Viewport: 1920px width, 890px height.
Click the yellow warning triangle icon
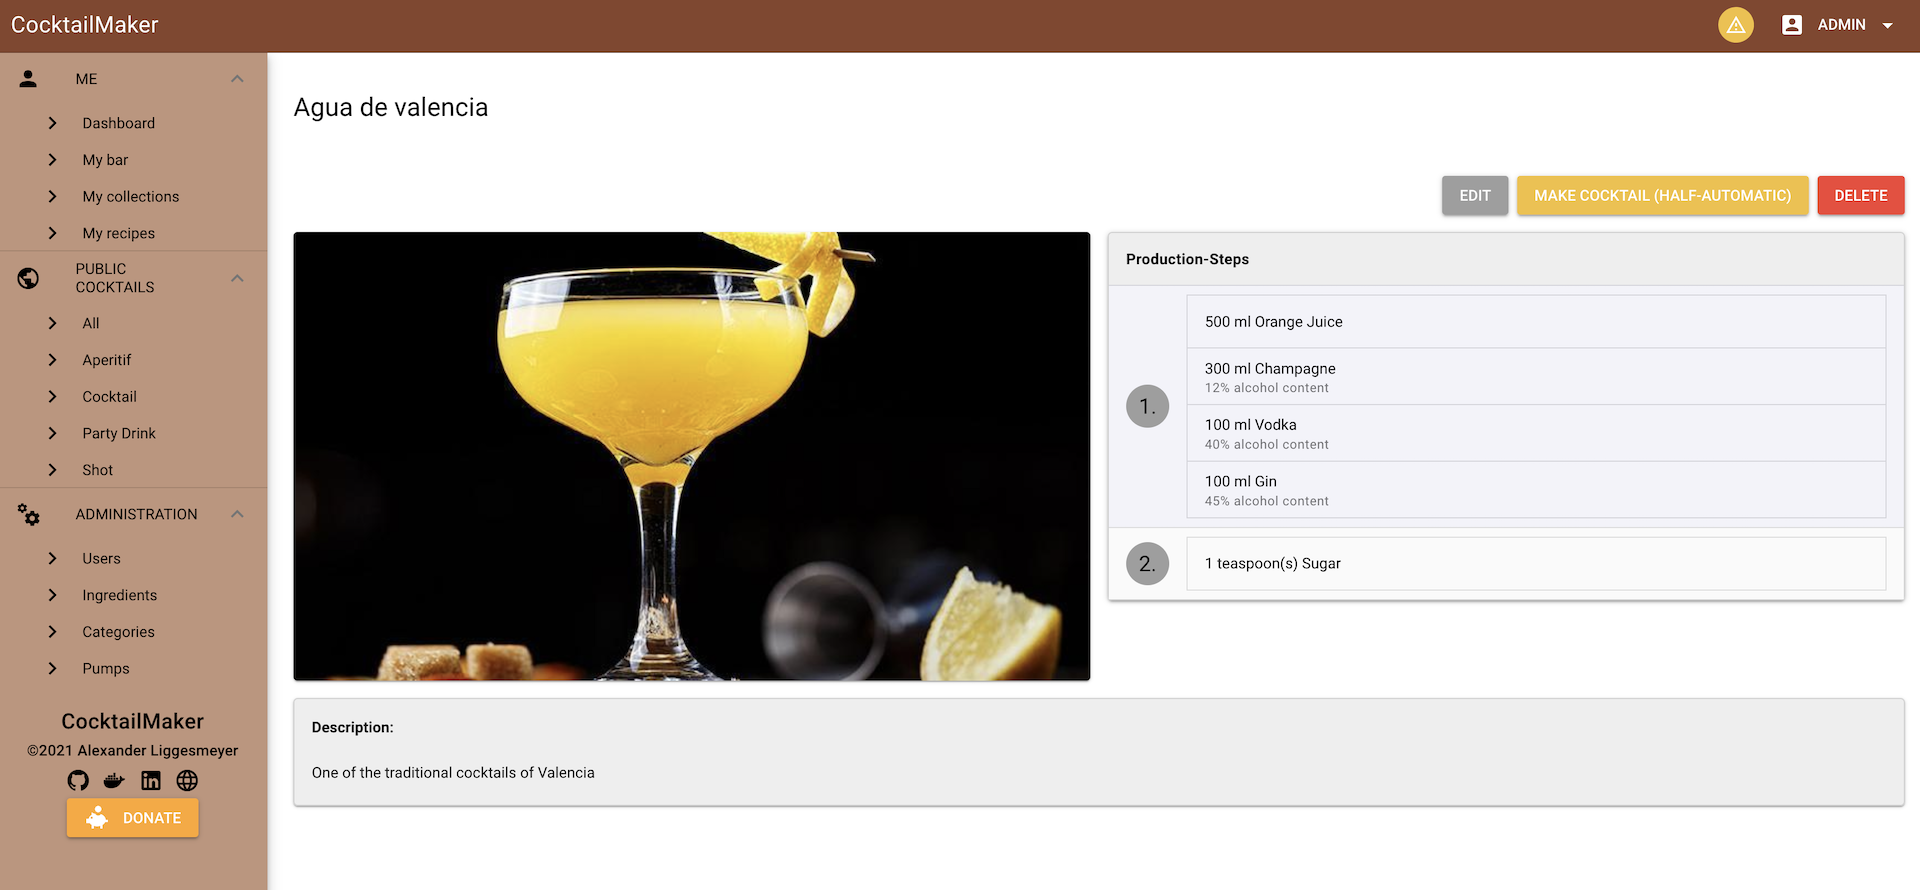click(x=1736, y=25)
